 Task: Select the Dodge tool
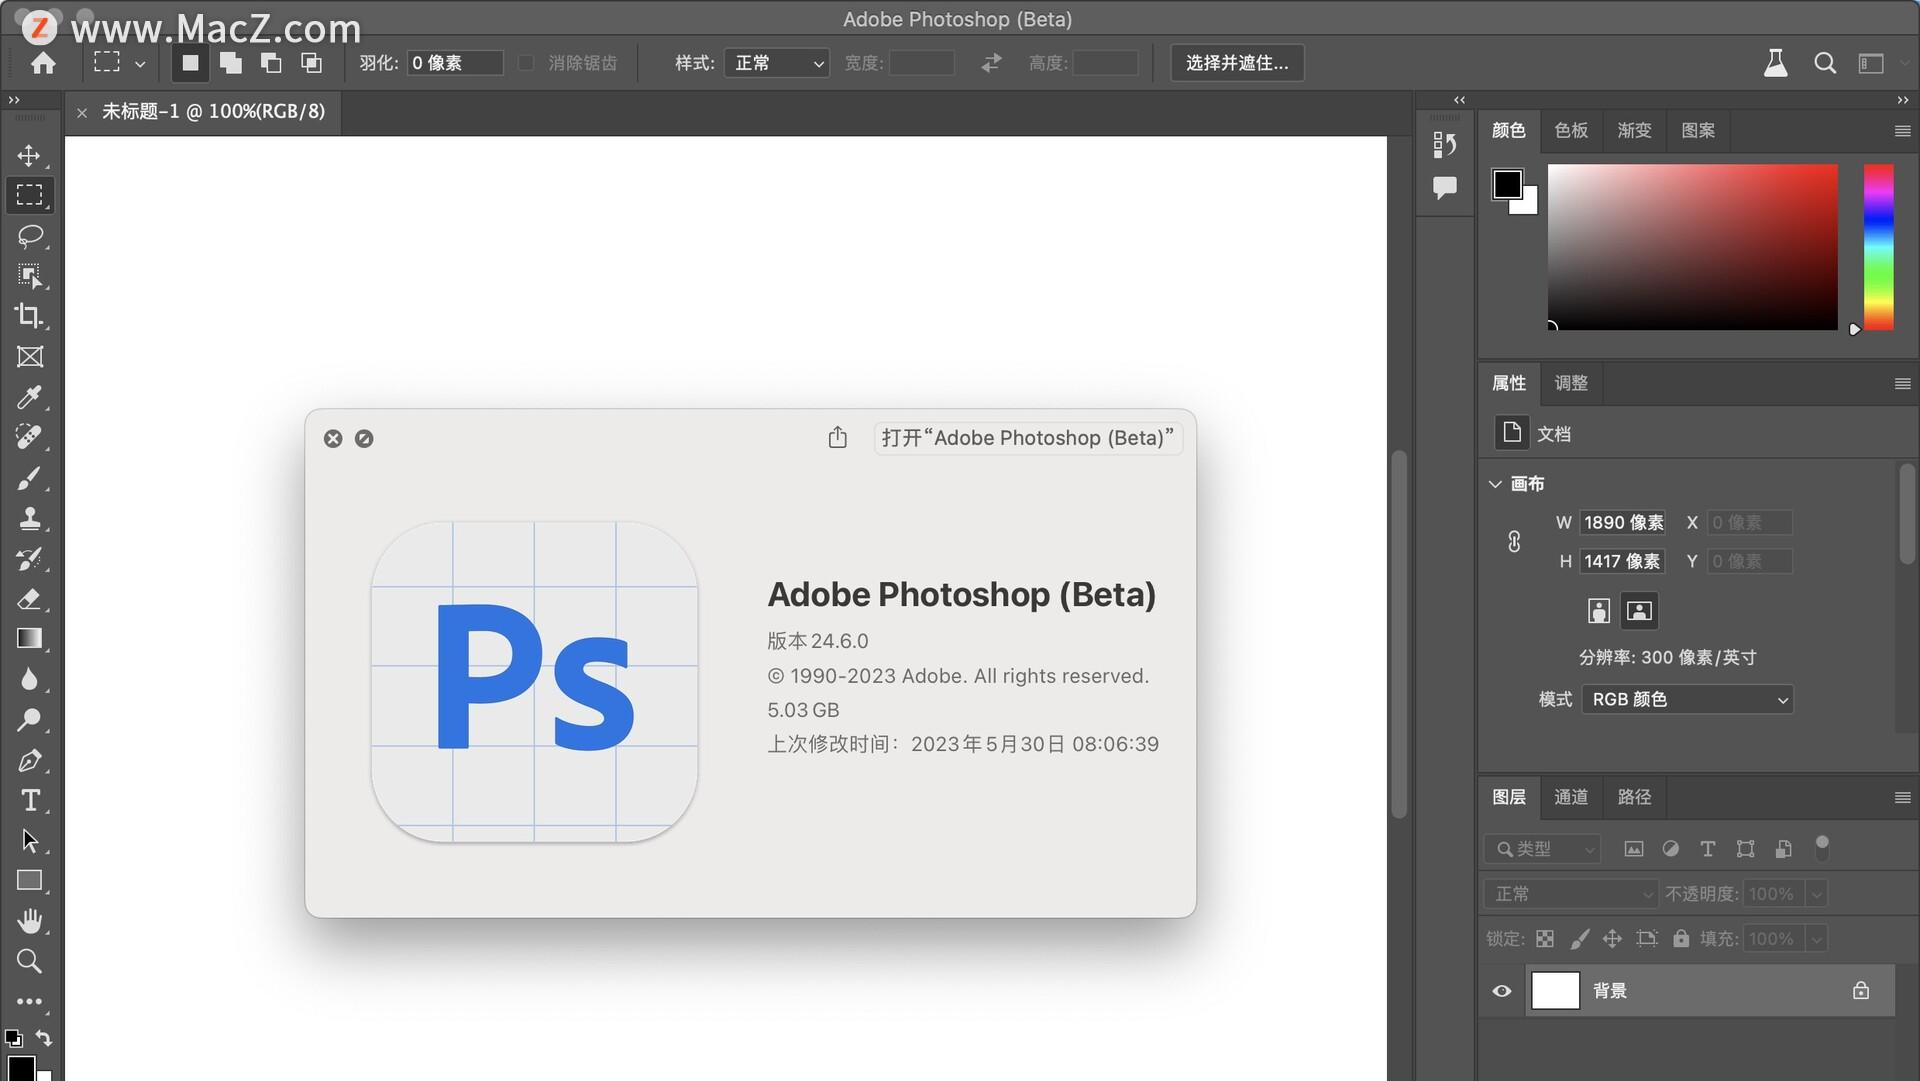coord(29,720)
